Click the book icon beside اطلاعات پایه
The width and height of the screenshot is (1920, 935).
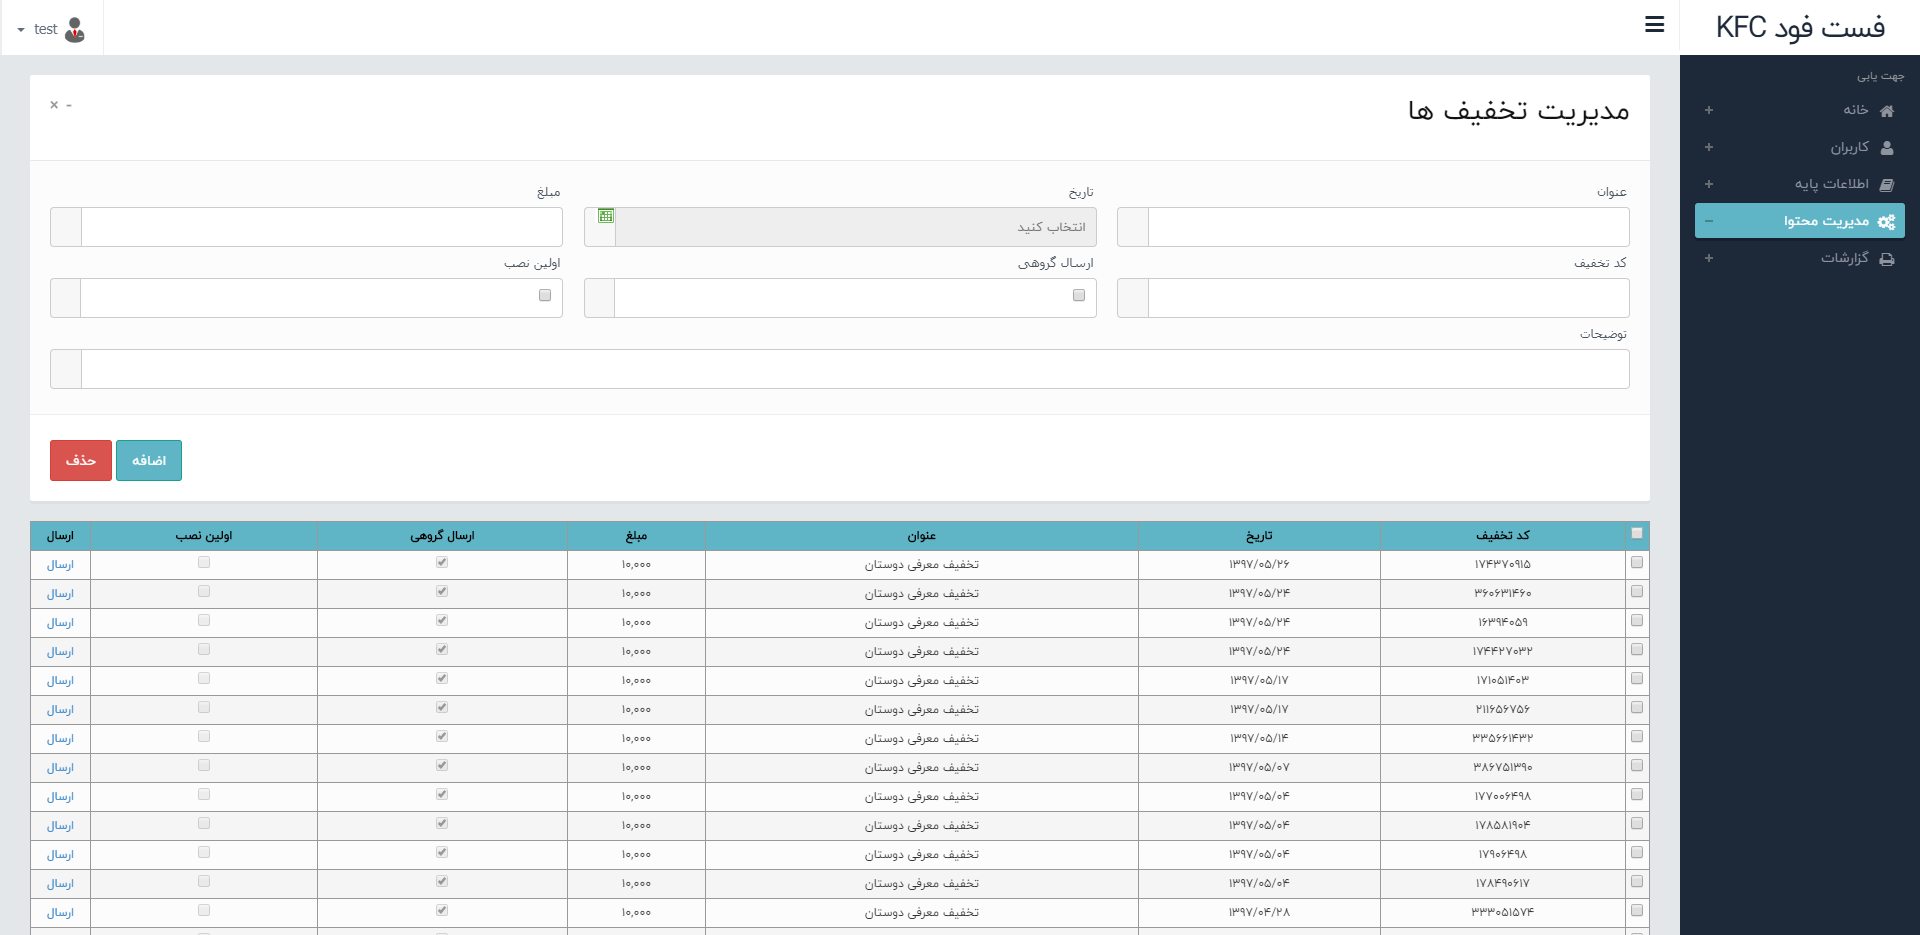[1887, 185]
